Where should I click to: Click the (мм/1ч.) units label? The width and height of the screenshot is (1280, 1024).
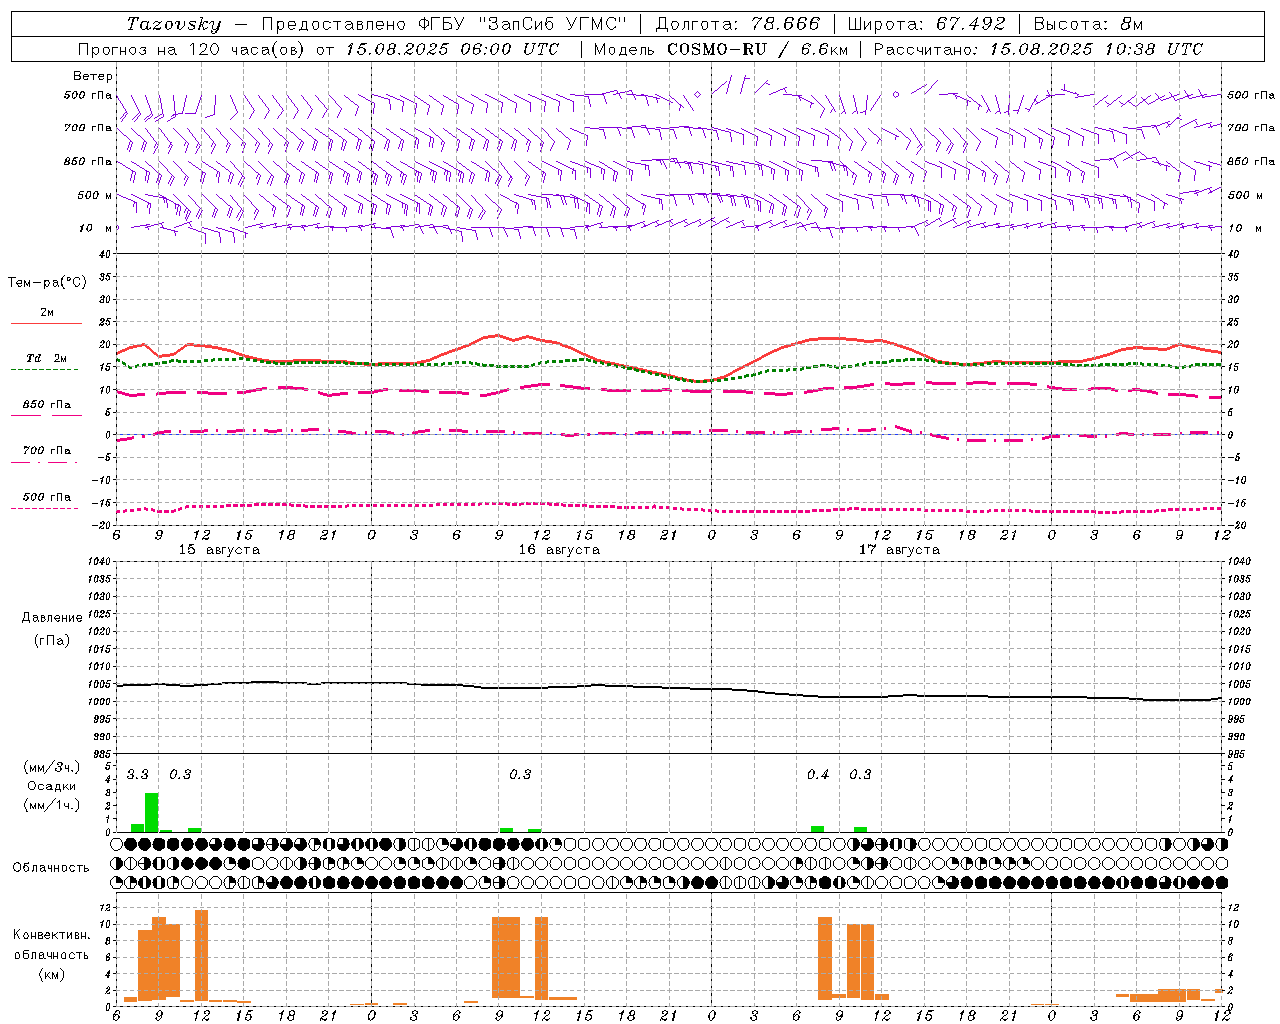point(52,805)
